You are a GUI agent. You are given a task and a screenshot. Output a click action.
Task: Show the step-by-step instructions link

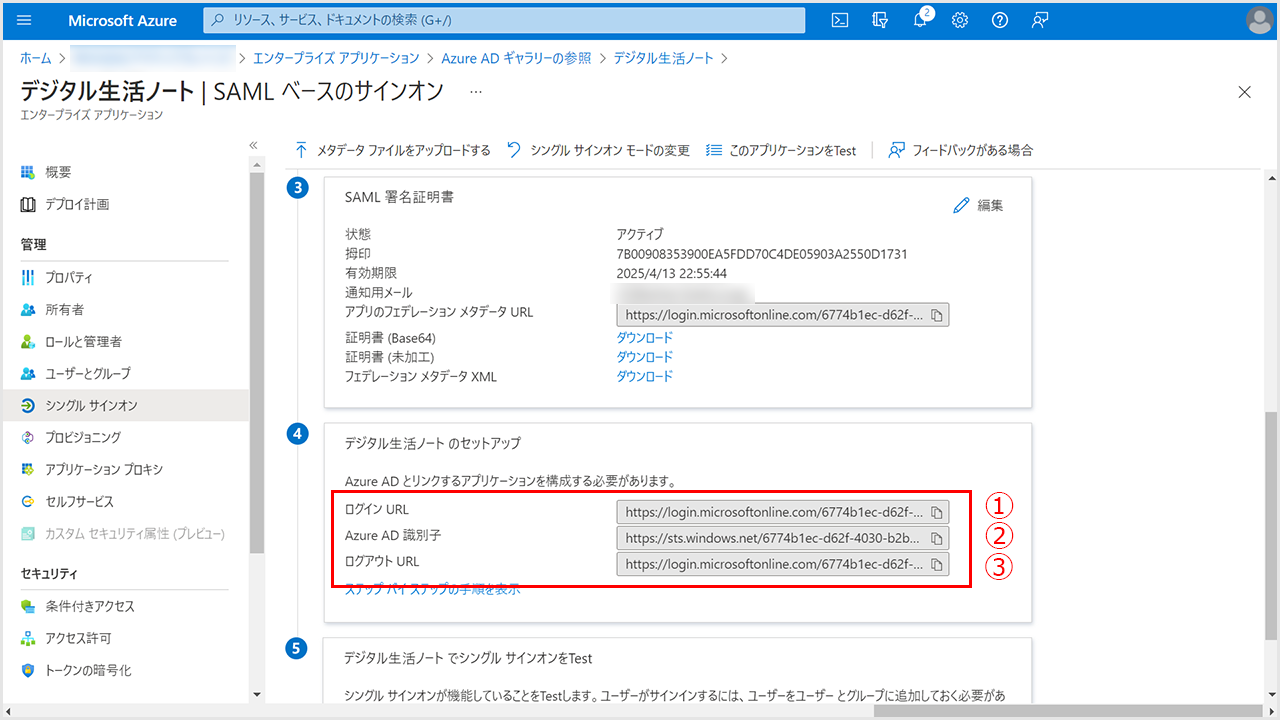point(432,589)
